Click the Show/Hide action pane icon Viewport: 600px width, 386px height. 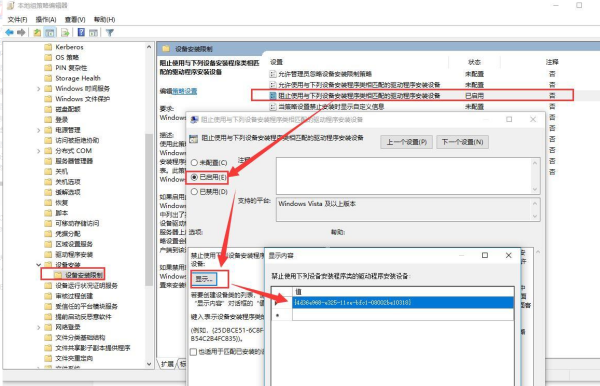click(93, 33)
